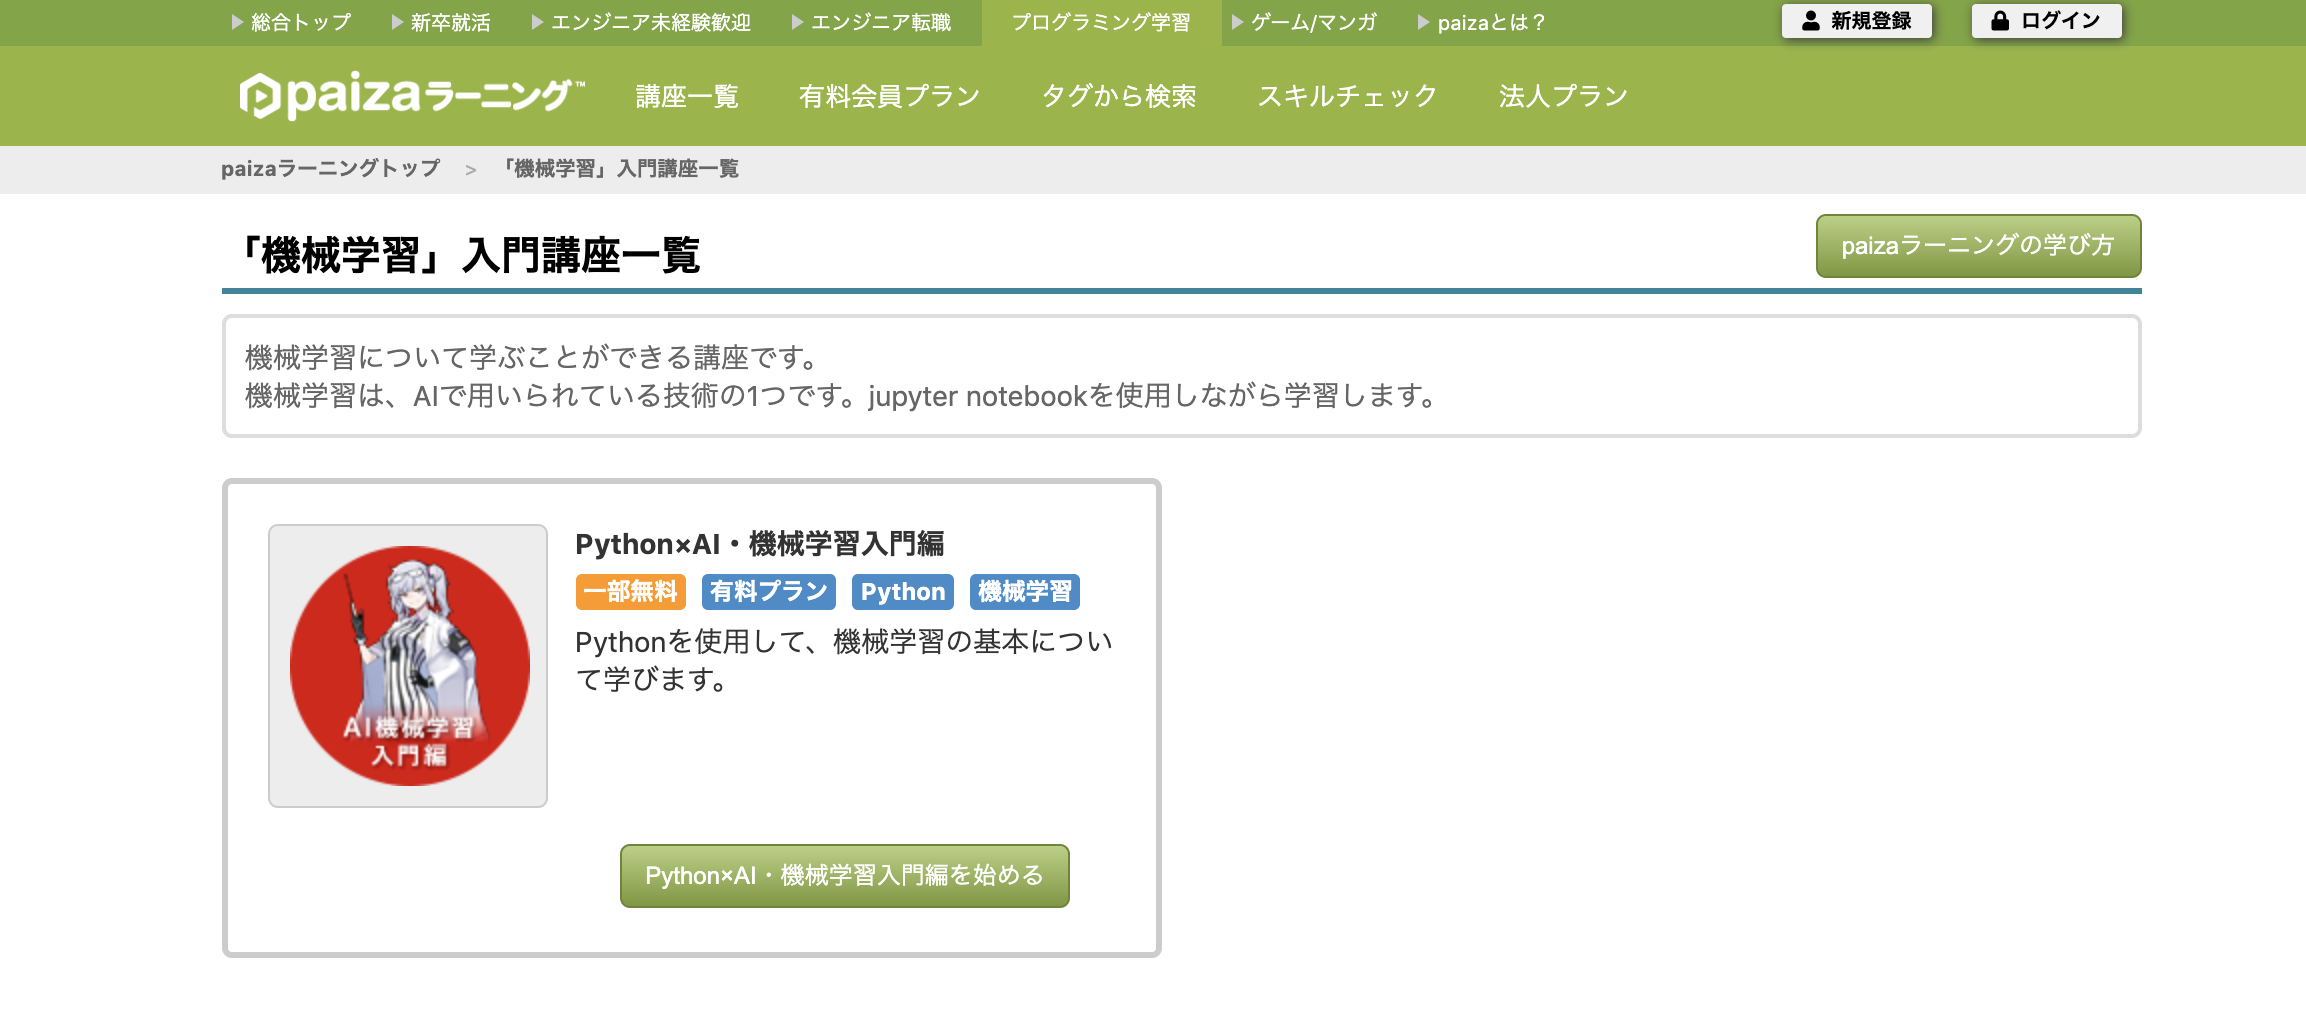Select the Python tag
Screen dimensions: 2306x1036
click(902, 591)
